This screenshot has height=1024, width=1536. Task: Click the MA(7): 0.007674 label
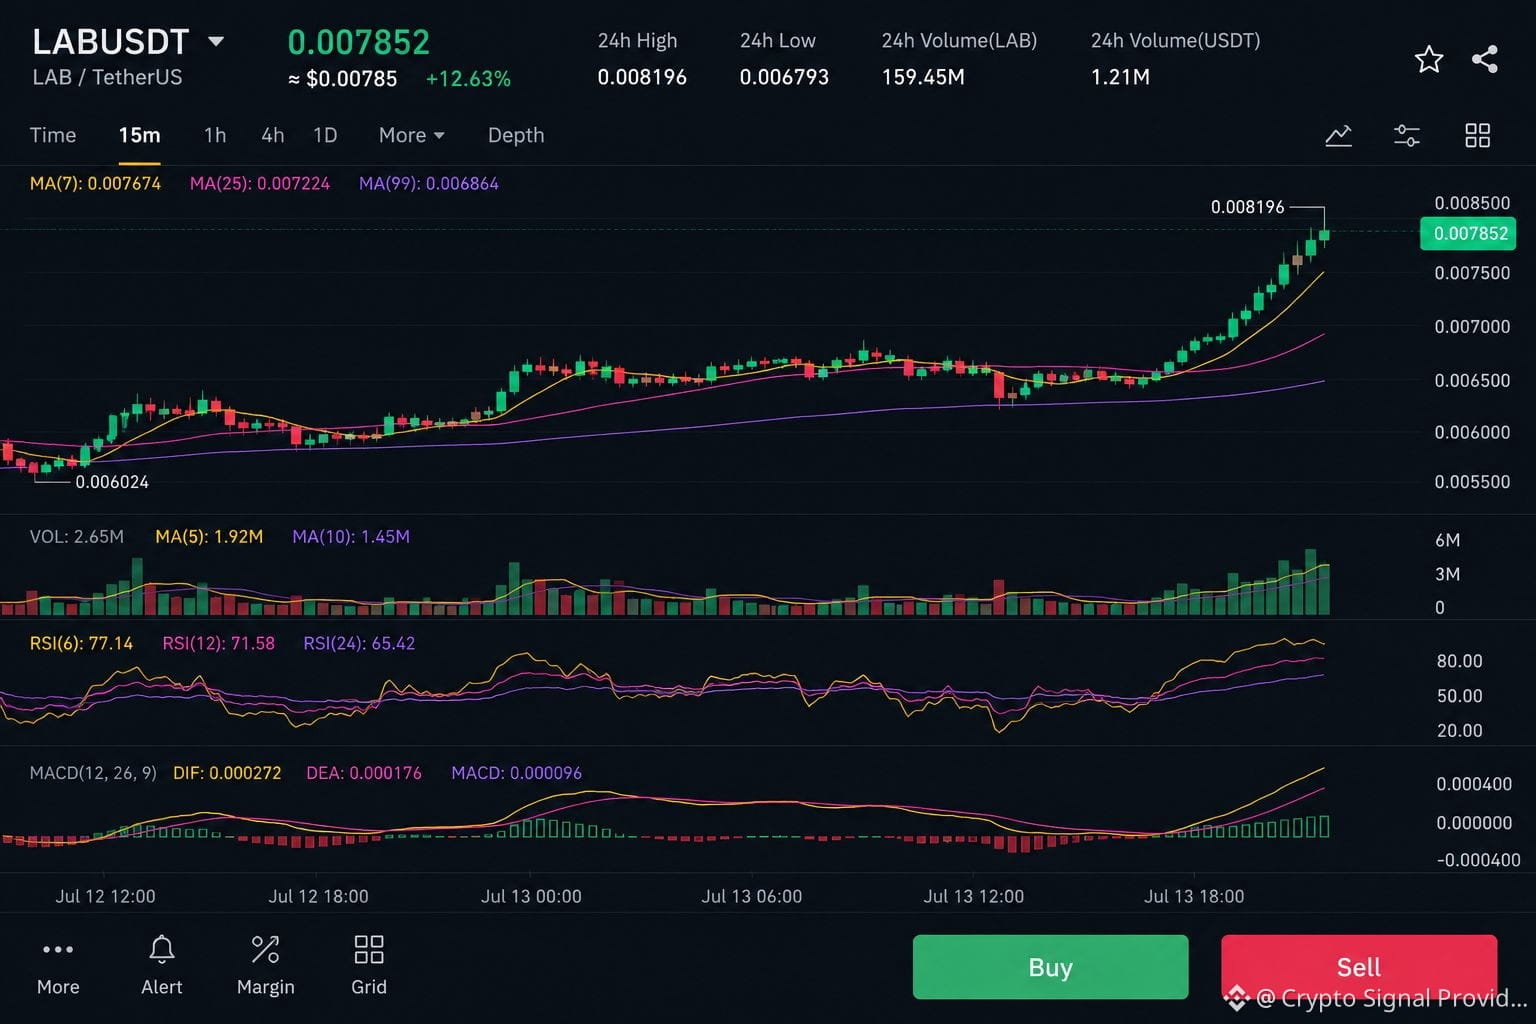click(95, 184)
